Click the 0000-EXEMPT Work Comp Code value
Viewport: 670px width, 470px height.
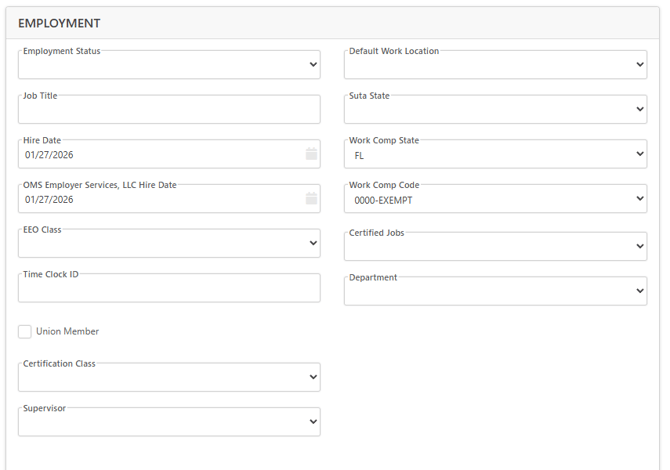[383, 200]
